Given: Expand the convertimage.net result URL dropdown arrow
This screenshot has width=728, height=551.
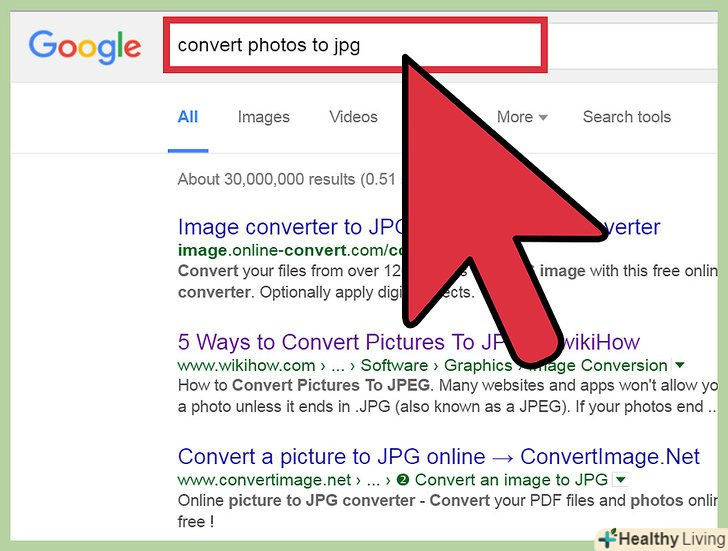Looking at the screenshot, I should click(621, 480).
